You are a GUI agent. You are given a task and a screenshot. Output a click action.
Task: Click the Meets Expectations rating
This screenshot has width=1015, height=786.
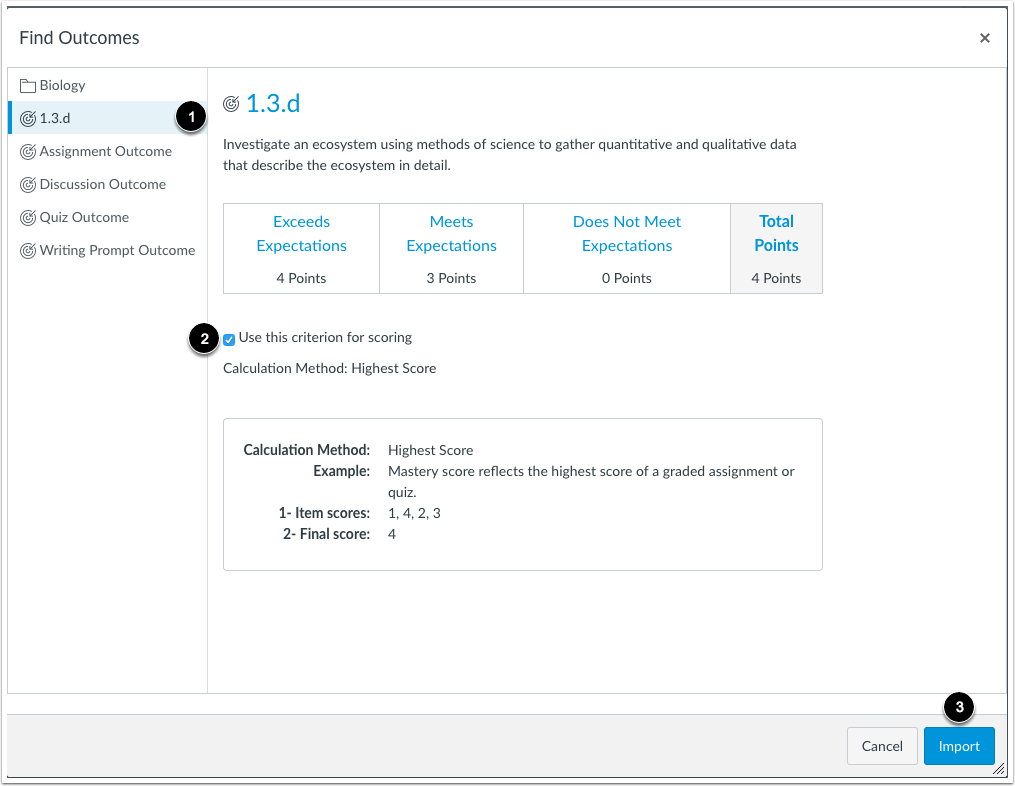451,234
